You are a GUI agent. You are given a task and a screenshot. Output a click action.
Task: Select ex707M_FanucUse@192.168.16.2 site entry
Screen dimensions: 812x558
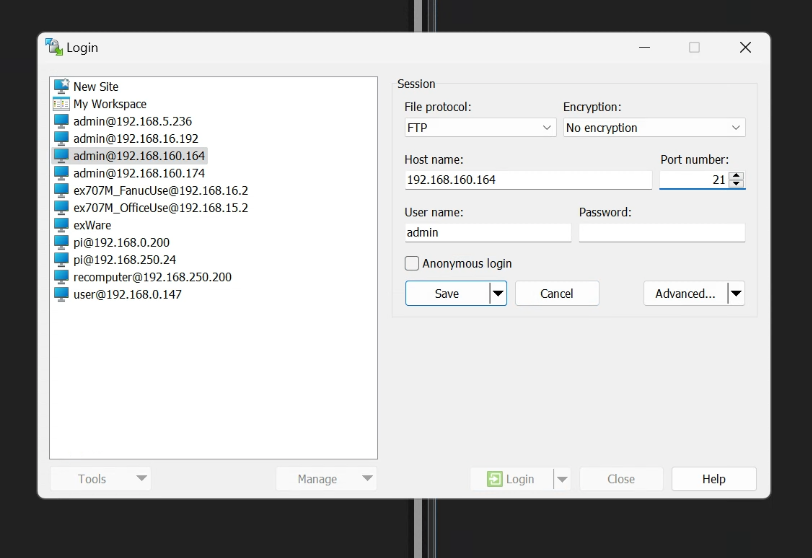(x=160, y=191)
